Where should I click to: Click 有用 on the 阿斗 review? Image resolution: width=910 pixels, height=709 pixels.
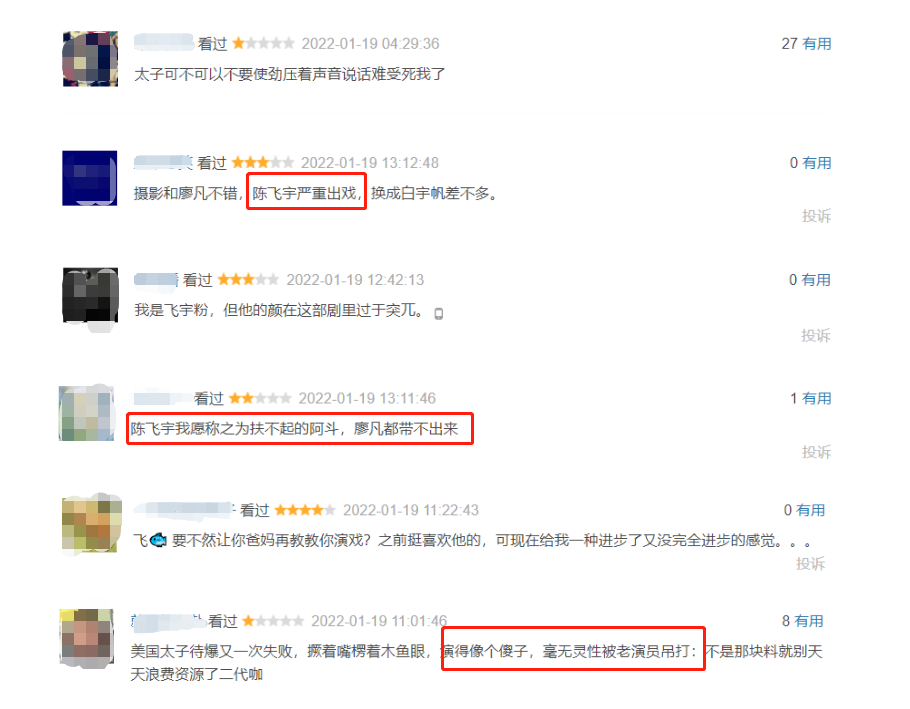[x=817, y=399]
